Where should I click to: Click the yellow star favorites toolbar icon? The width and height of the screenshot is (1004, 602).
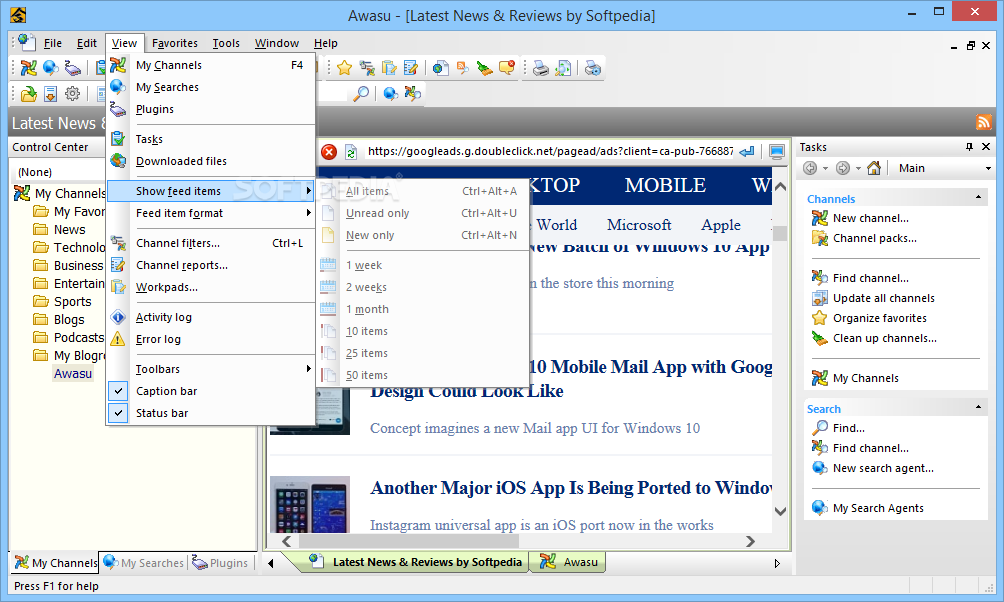pyautogui.click(x=344, y=68)
